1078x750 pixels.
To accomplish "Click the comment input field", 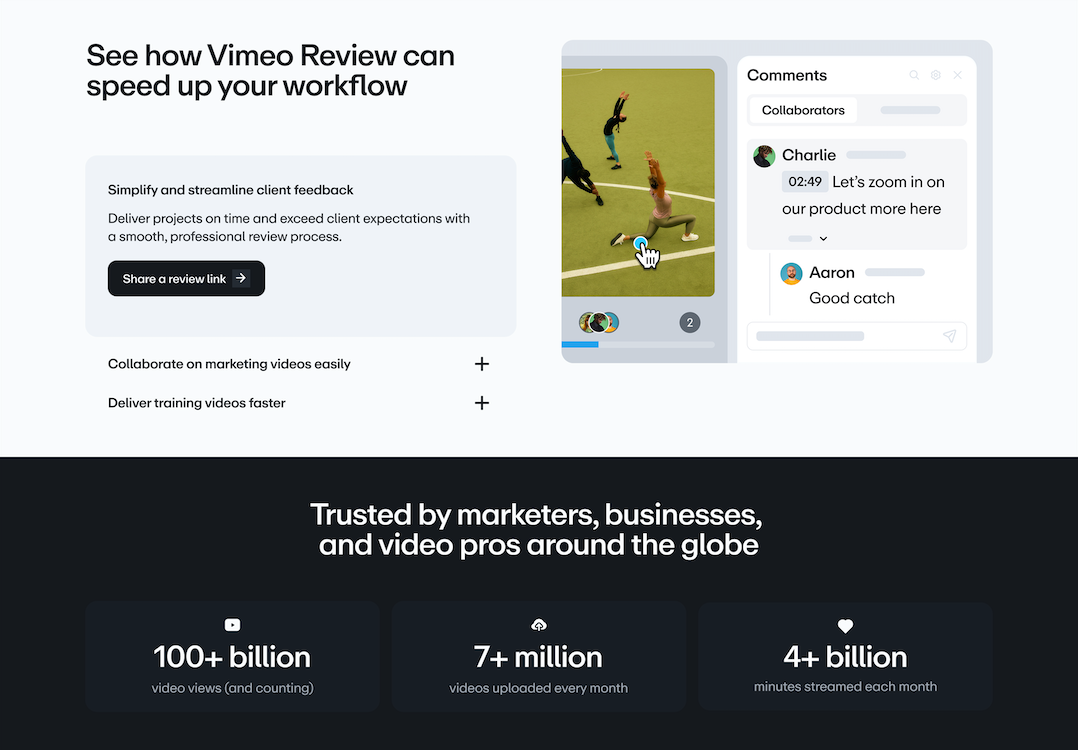I will click(x=857, y=336).
